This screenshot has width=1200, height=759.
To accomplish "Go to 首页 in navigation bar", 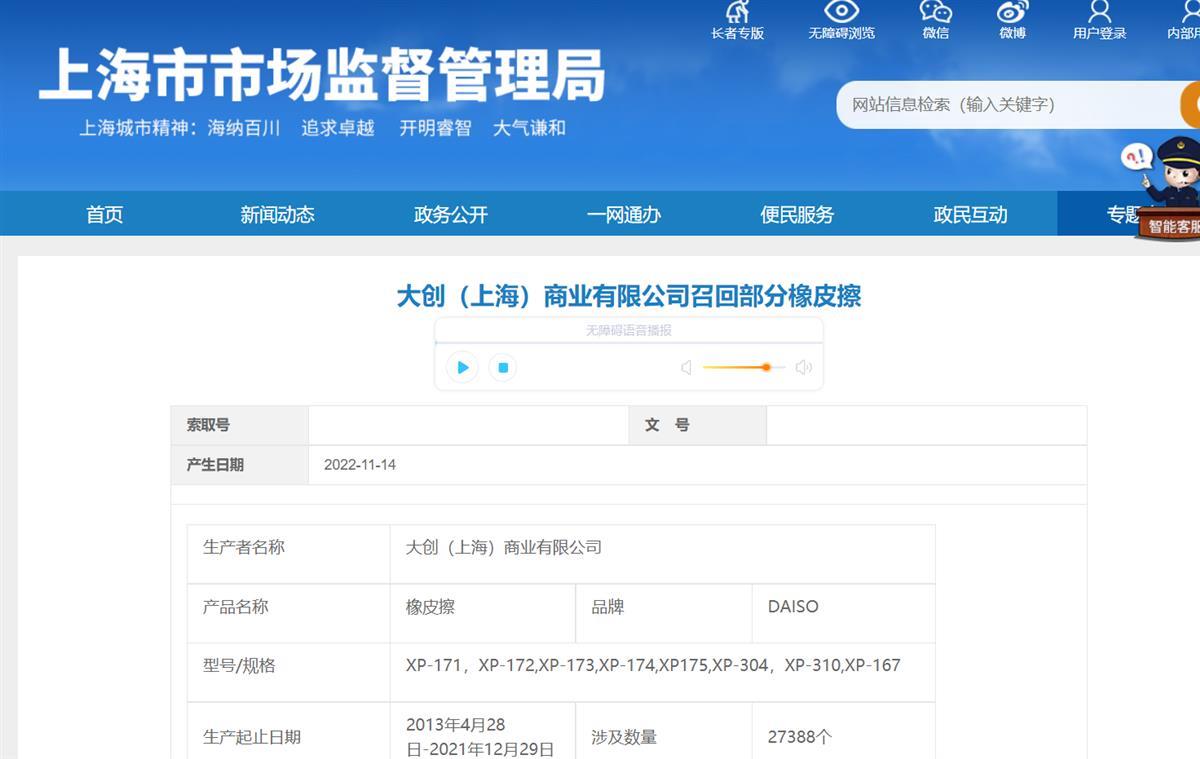I will 104,215.
